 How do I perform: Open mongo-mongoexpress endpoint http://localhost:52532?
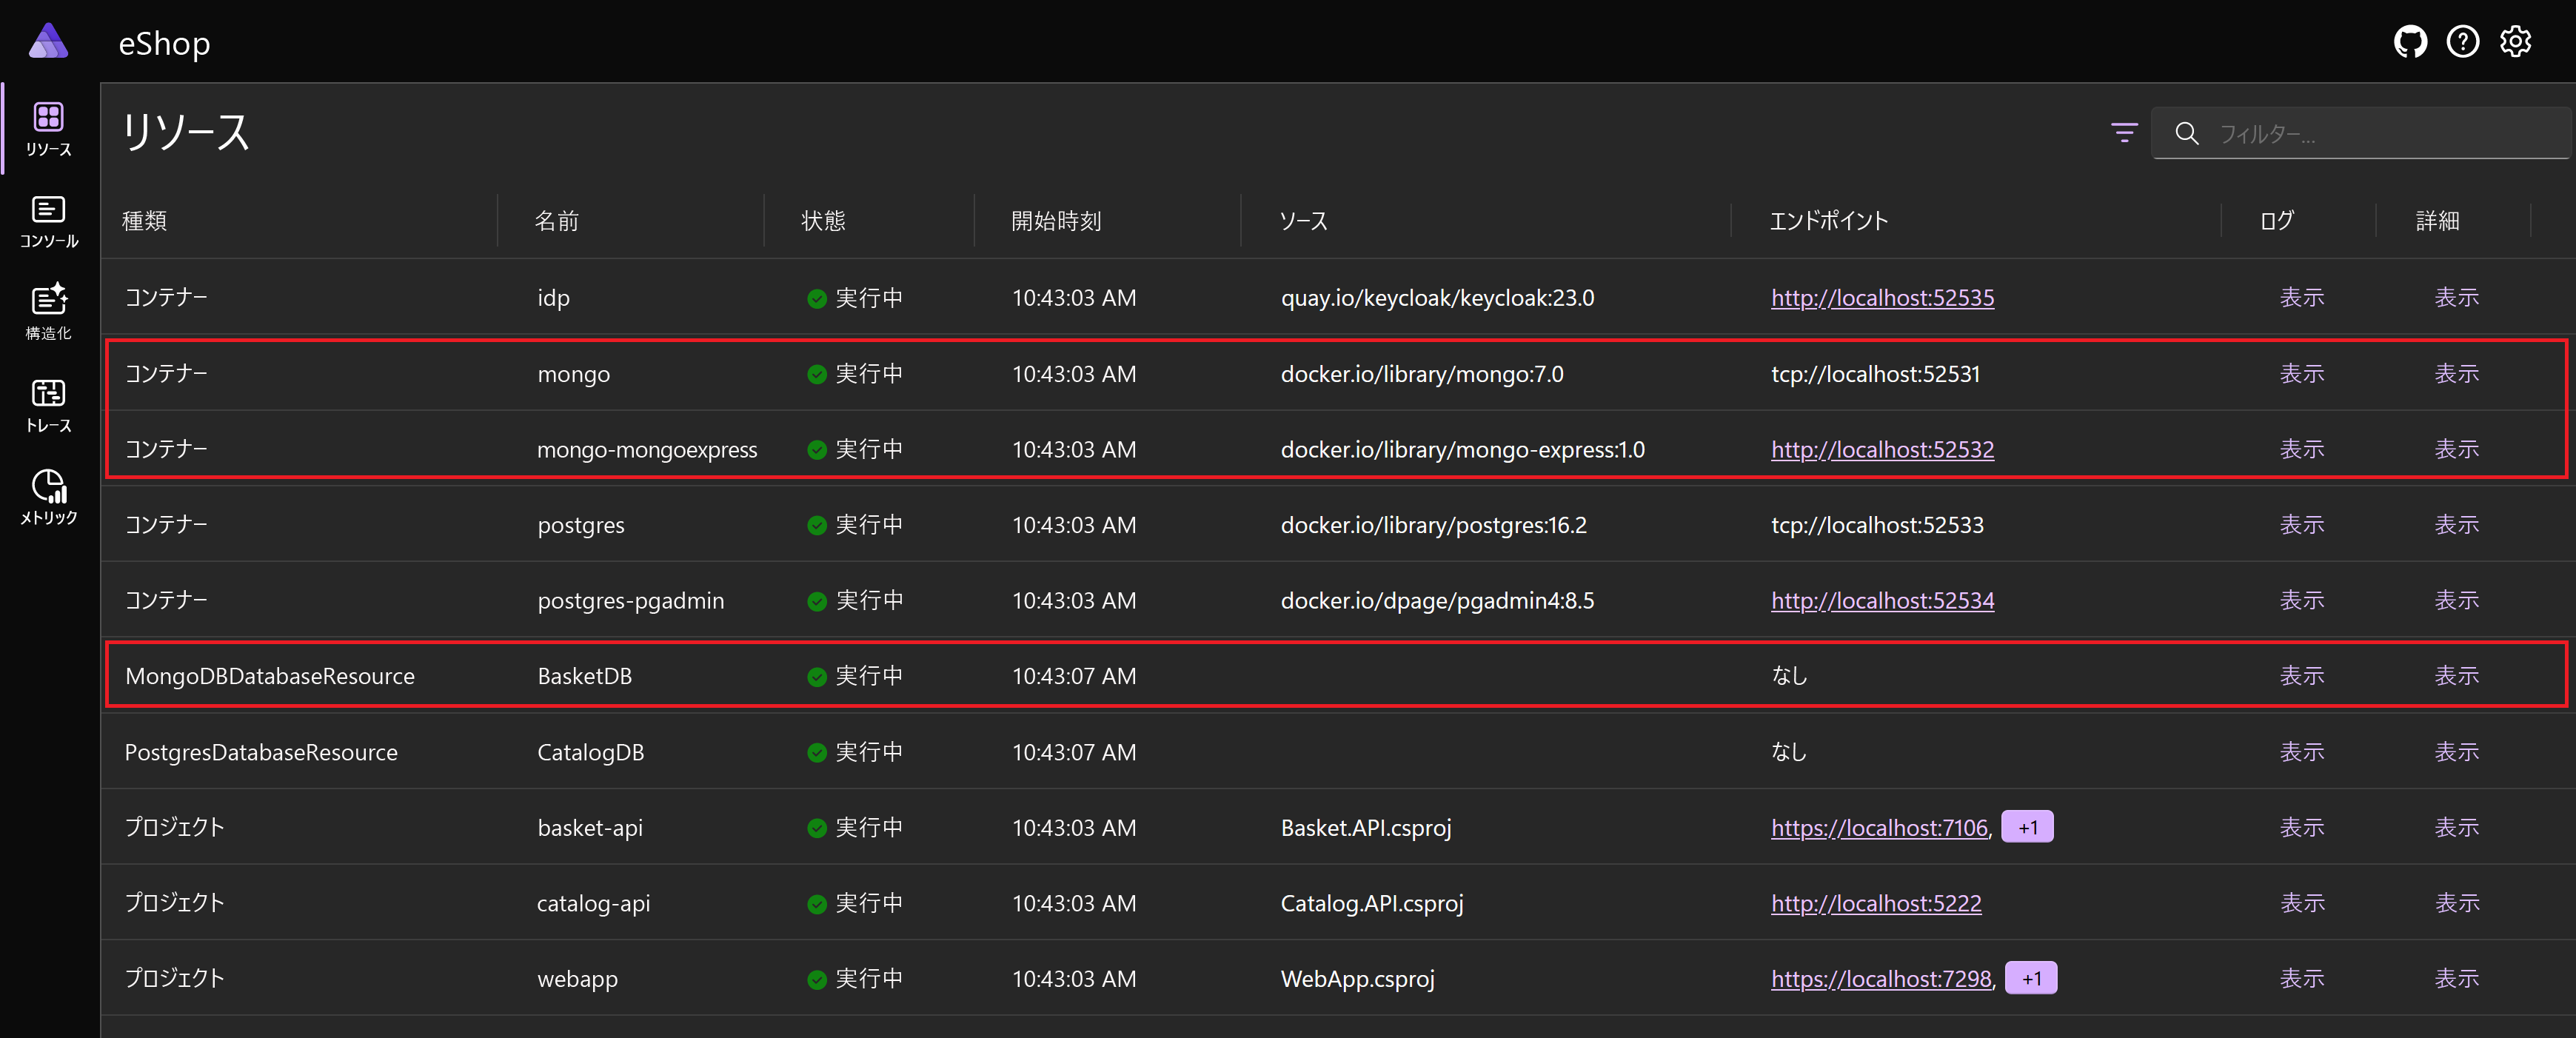(x=1882, y=450)
